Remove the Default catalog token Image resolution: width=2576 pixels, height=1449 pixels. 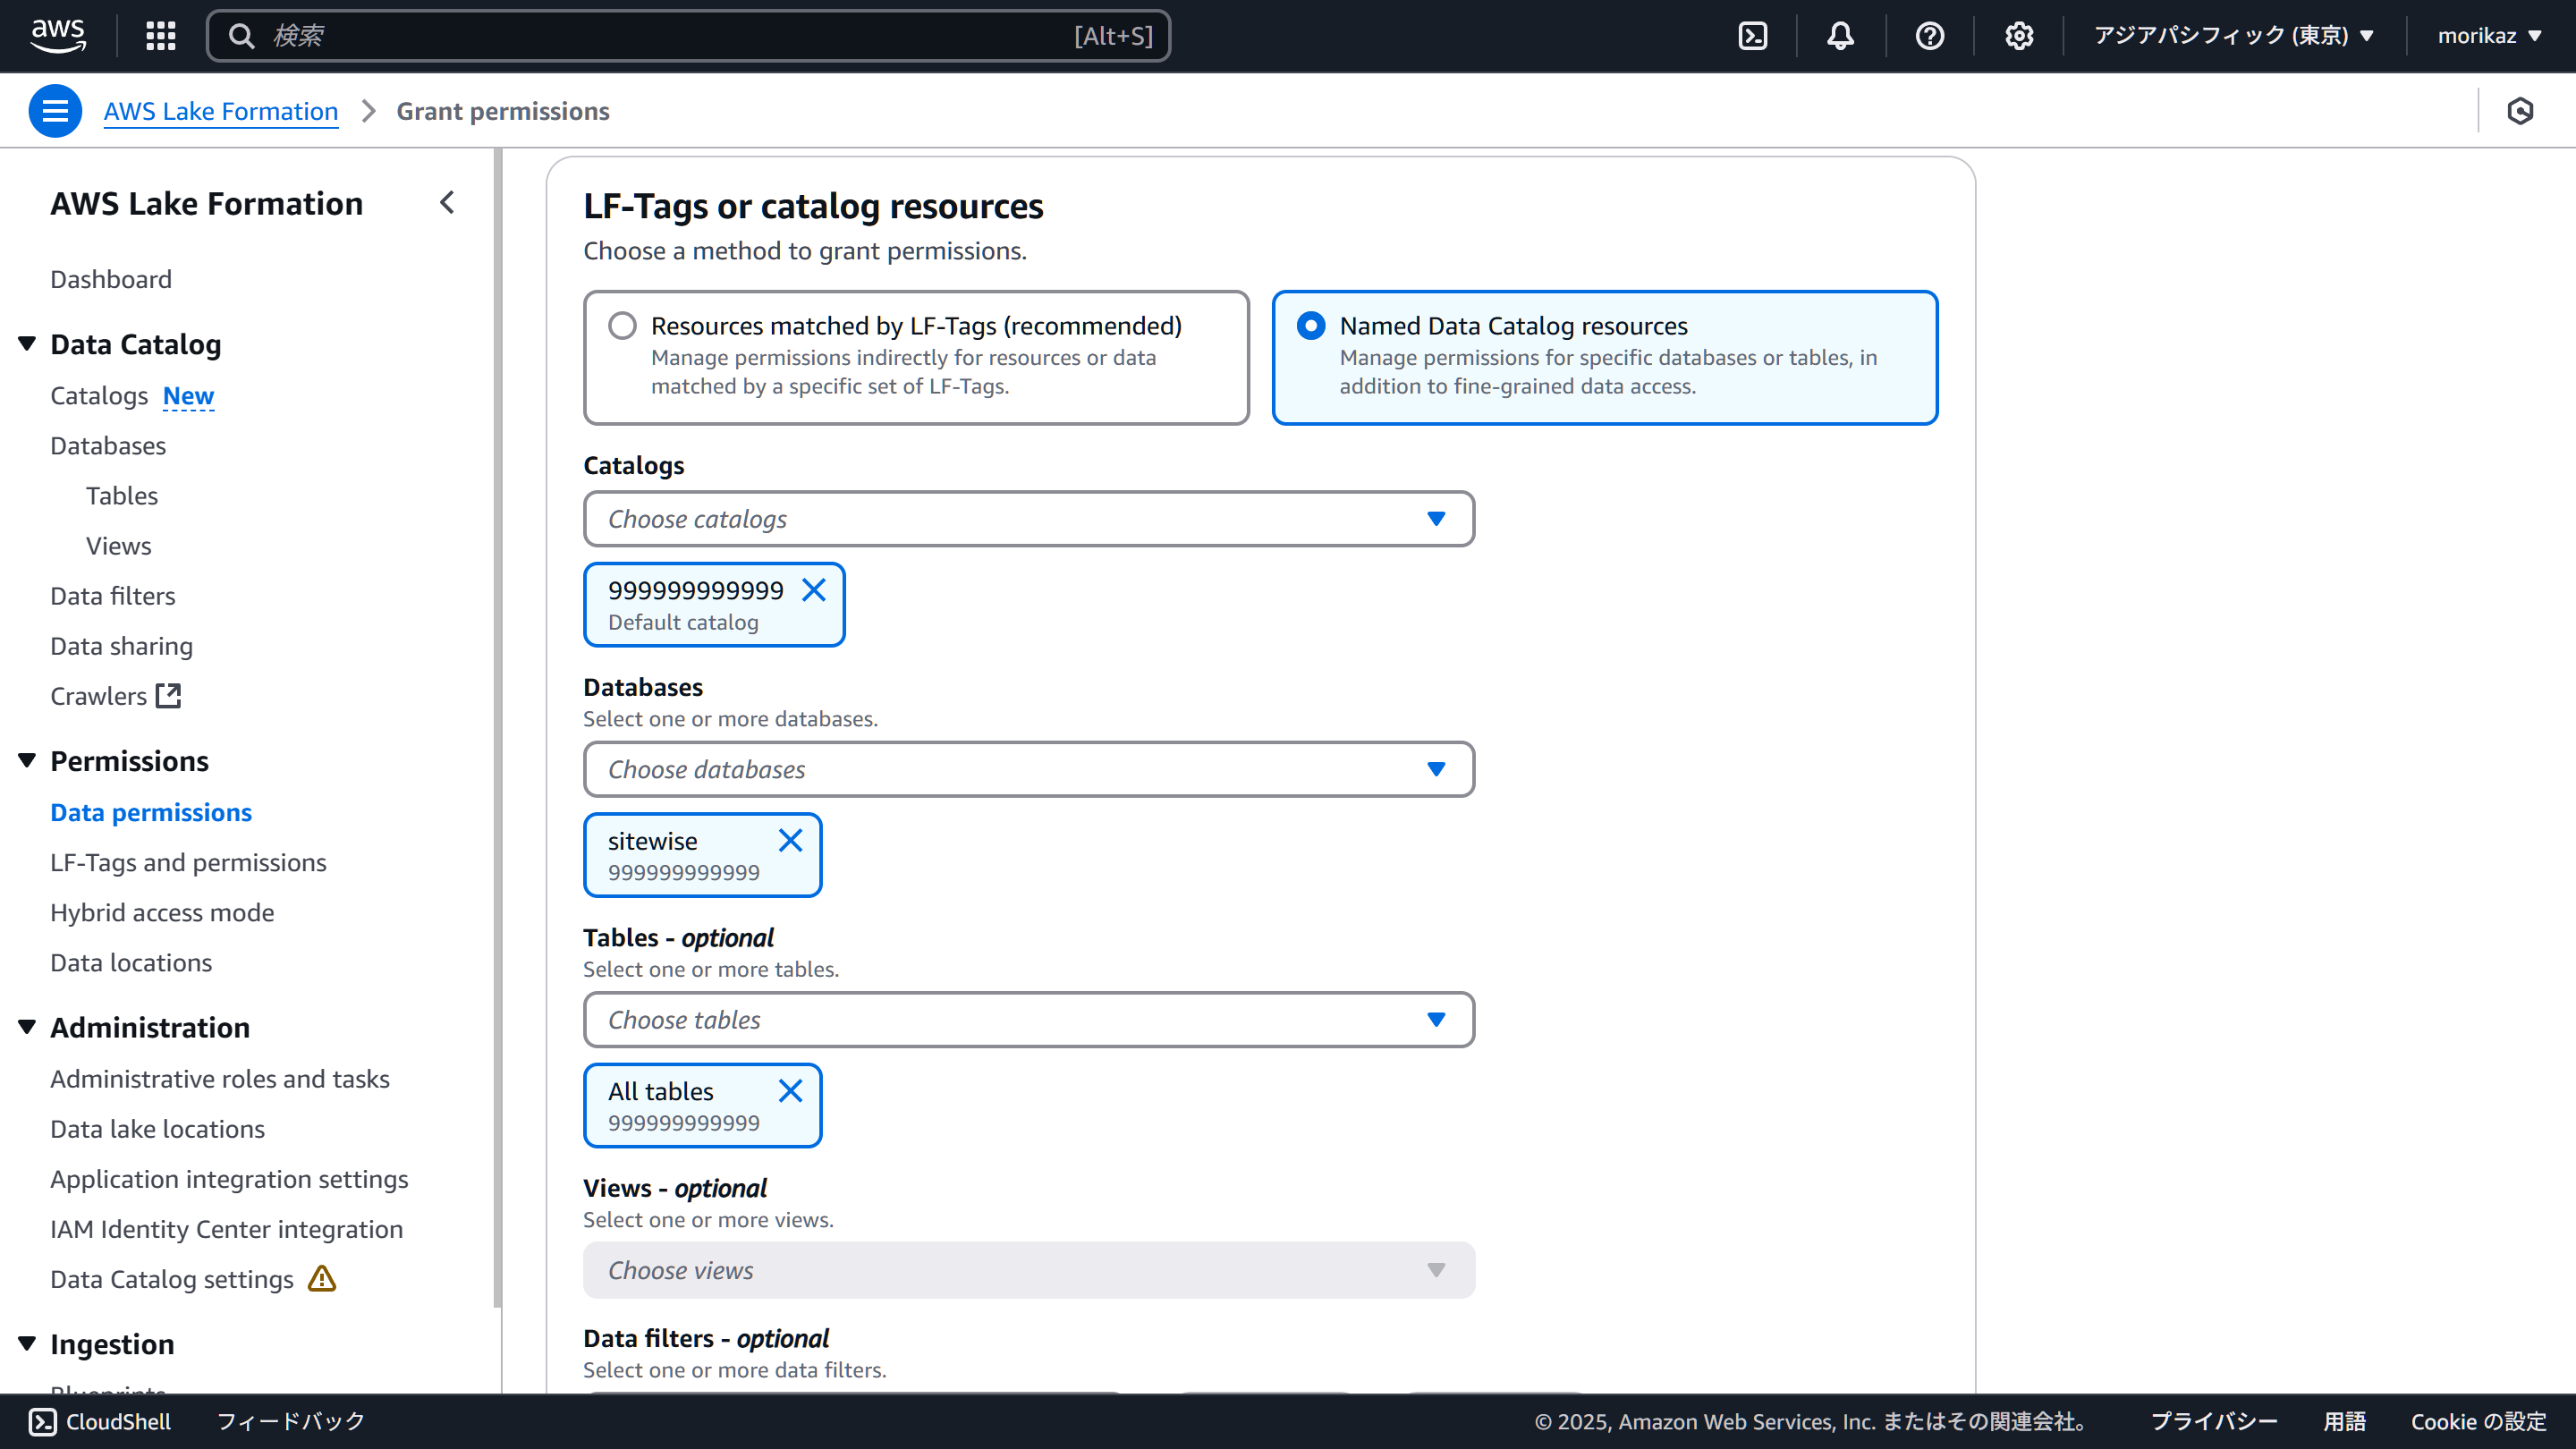coord(814,590)
